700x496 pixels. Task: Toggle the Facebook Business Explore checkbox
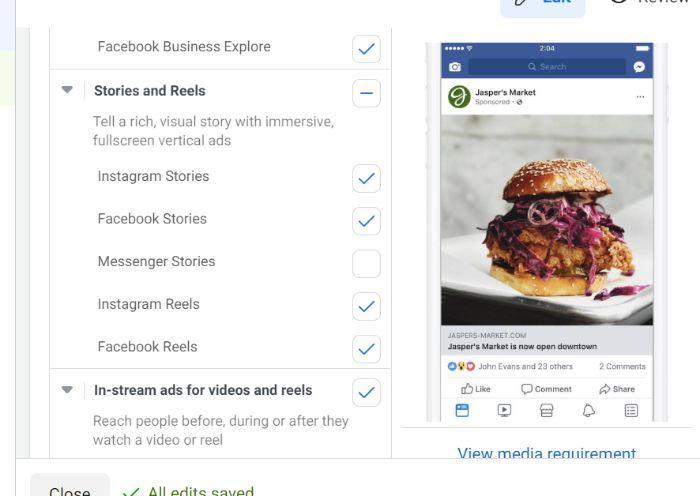click(367, 49)
